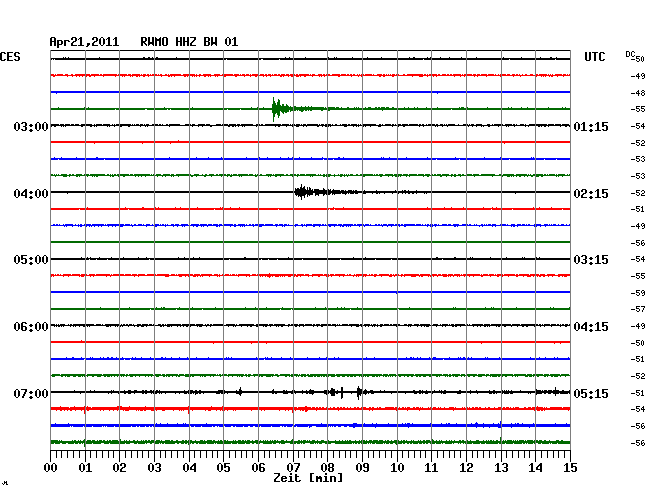This screenshot has height=494, width=650.
Task: Click the 05:15 UTC time label
Action: pos(591,393)
